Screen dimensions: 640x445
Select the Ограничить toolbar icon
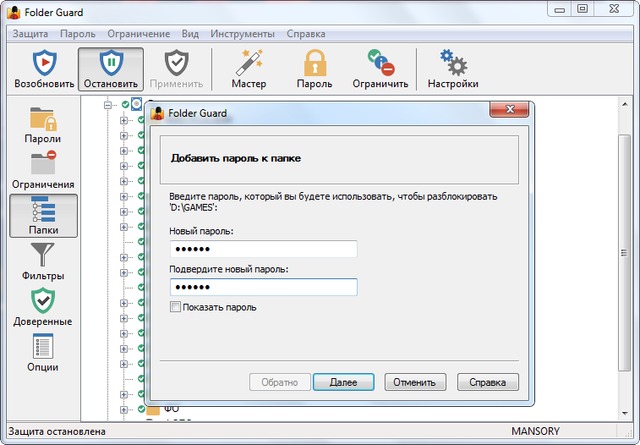[380, 69]
